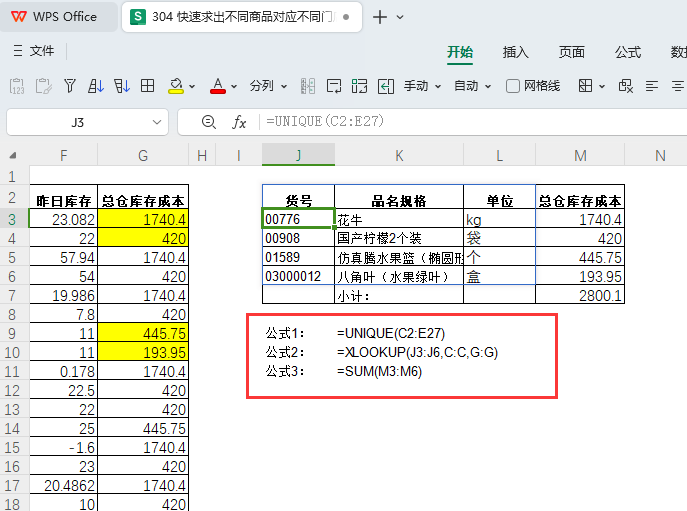
Task: Click cell containing 国产柠檬2个装
Action: [x=399, y=238]
